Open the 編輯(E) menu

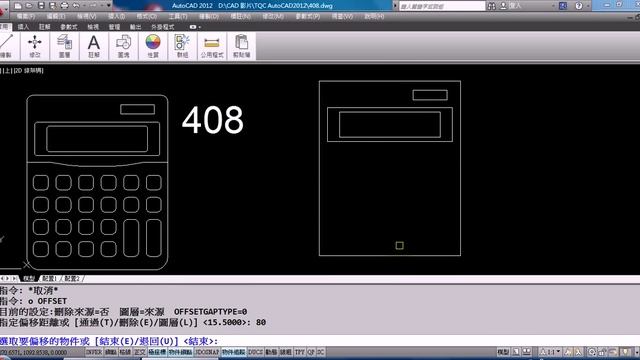pos(56,16)
